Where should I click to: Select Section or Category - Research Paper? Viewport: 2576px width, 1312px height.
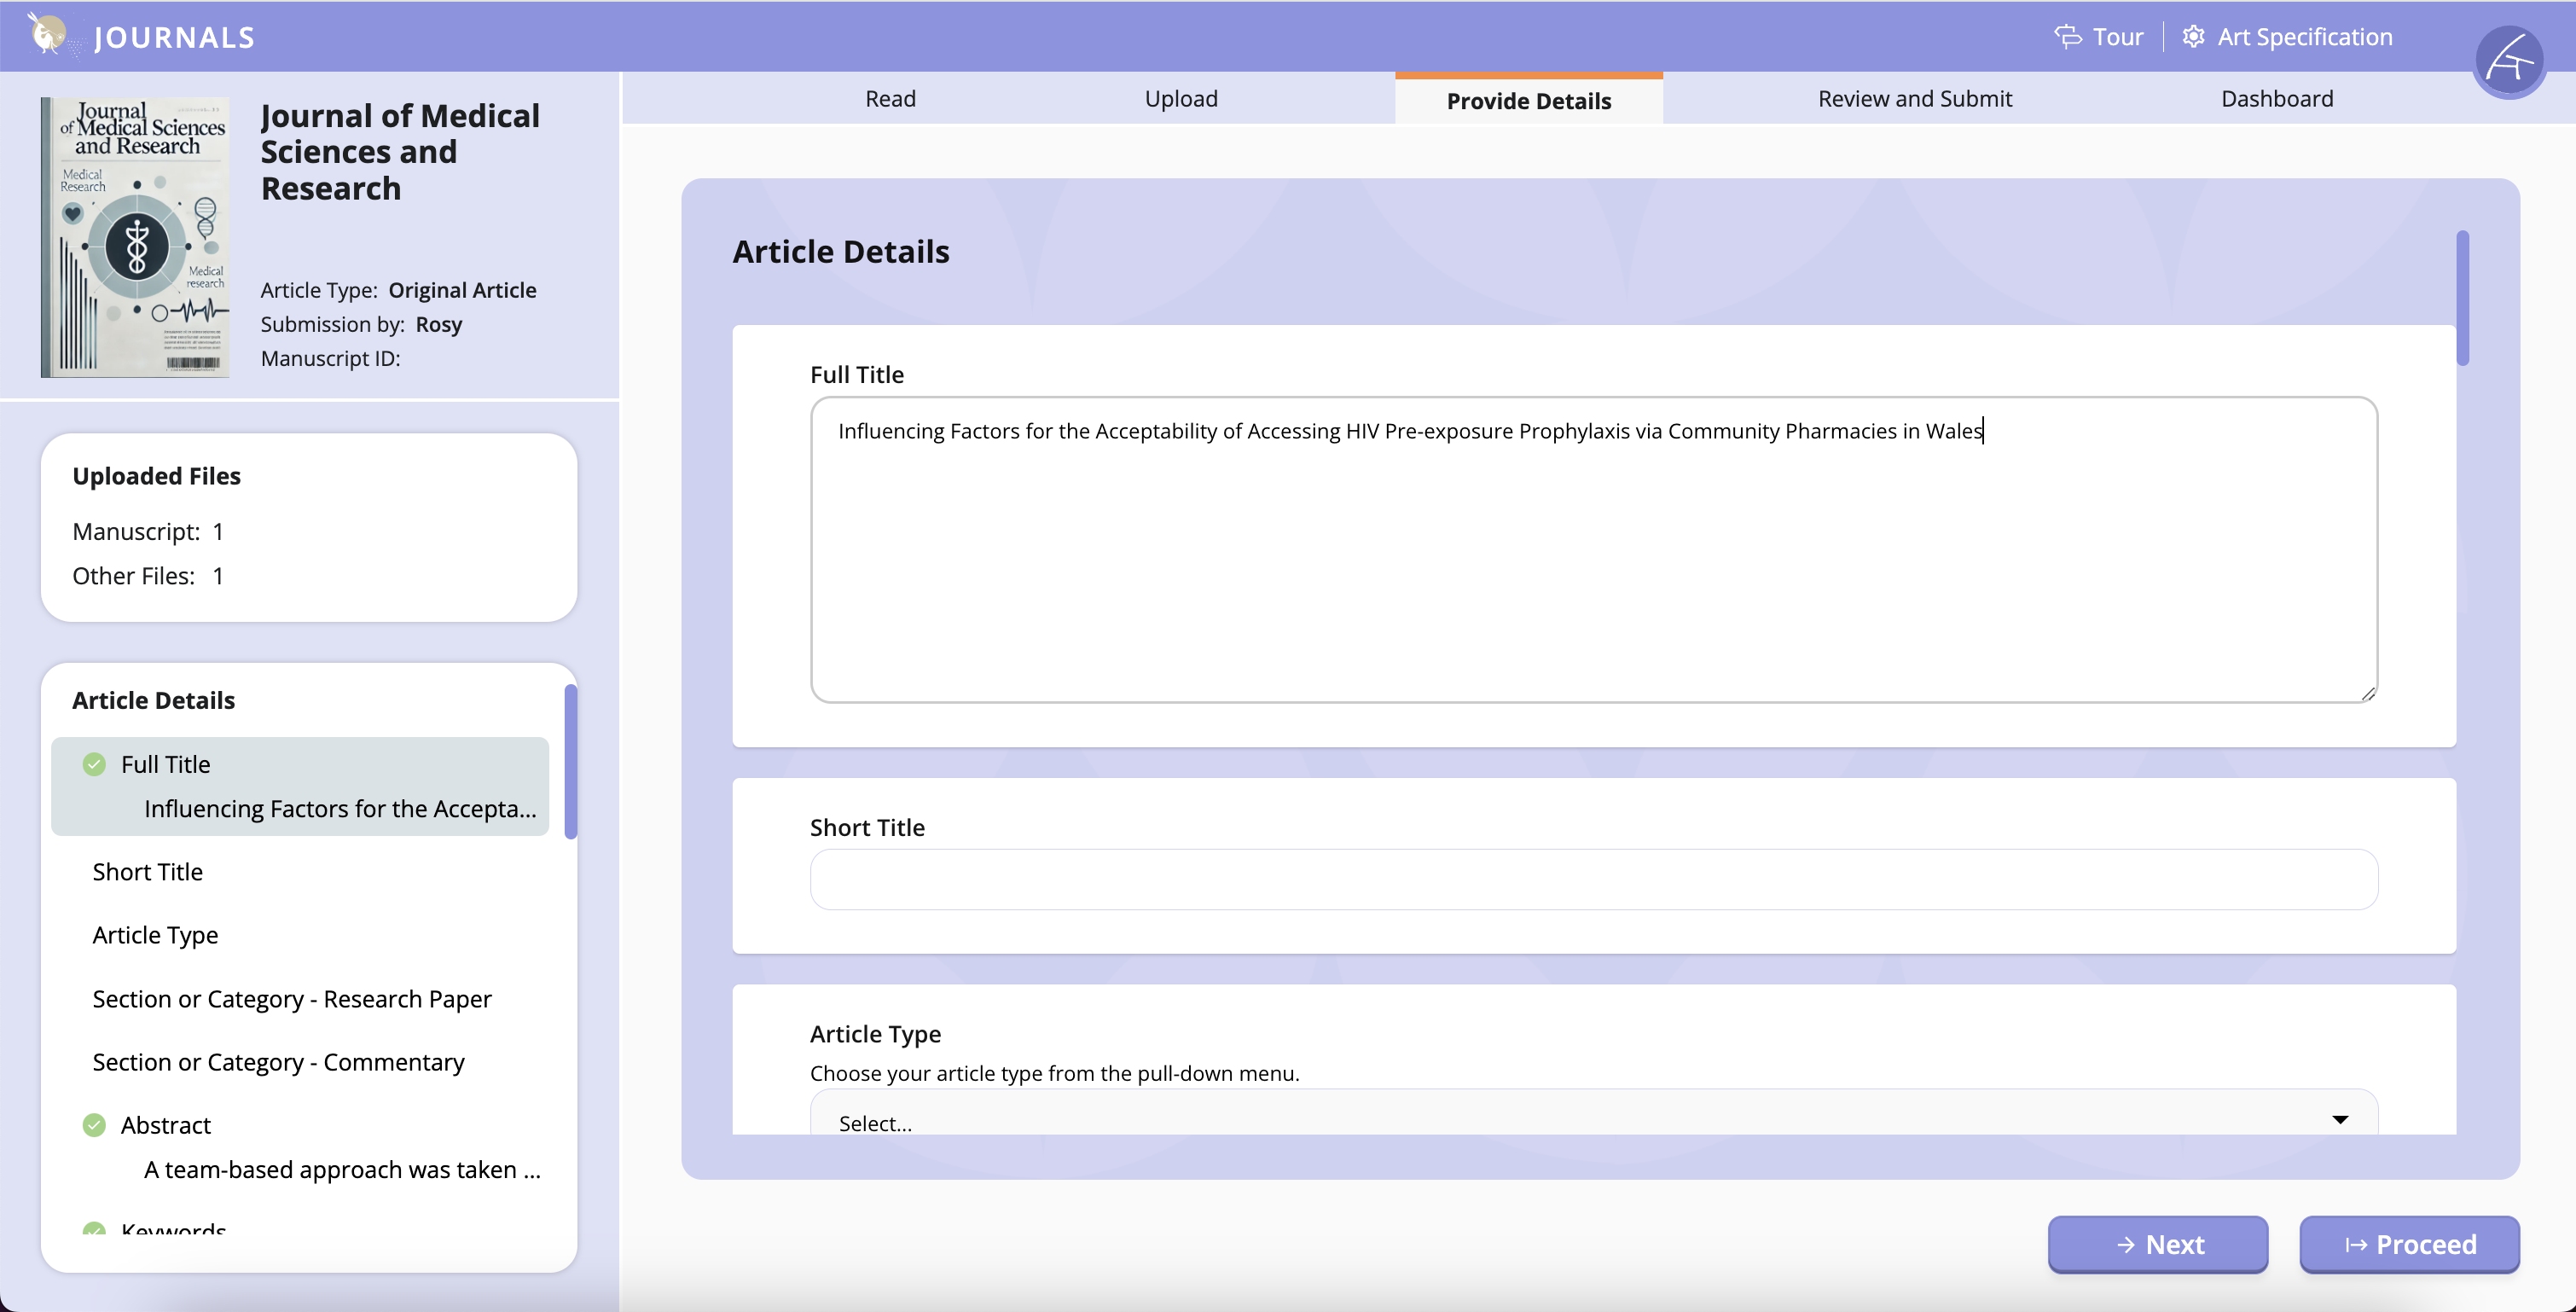point(292,999)
